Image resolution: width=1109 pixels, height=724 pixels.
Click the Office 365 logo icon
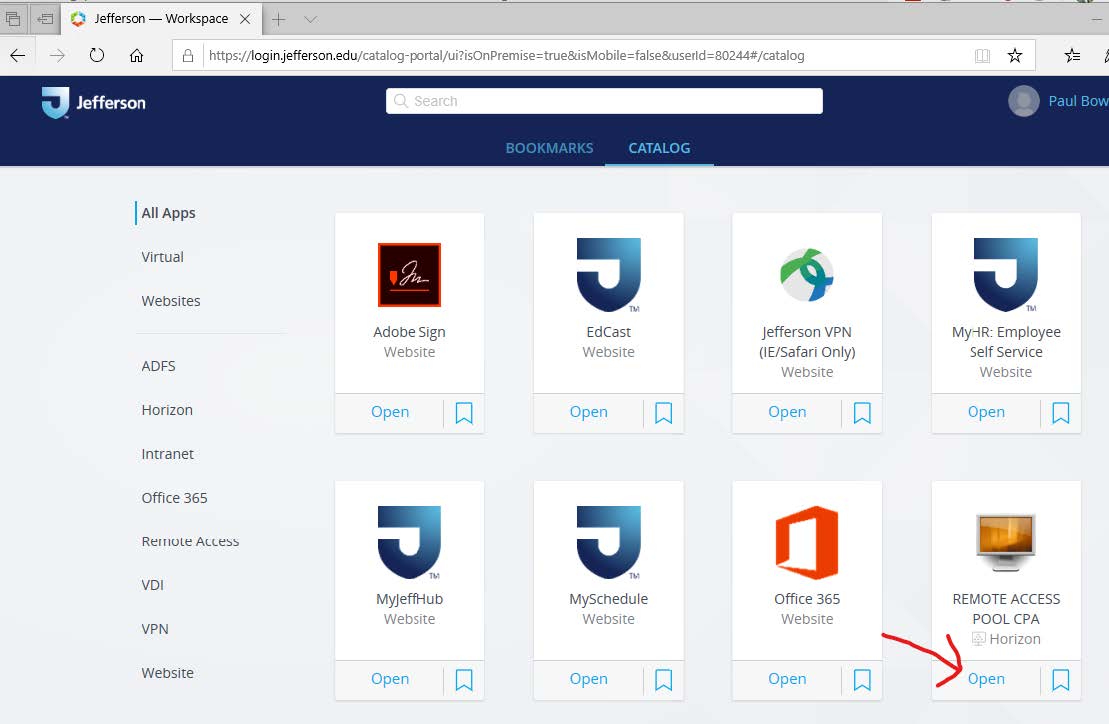pyautogui.click(x=807, y=542)
